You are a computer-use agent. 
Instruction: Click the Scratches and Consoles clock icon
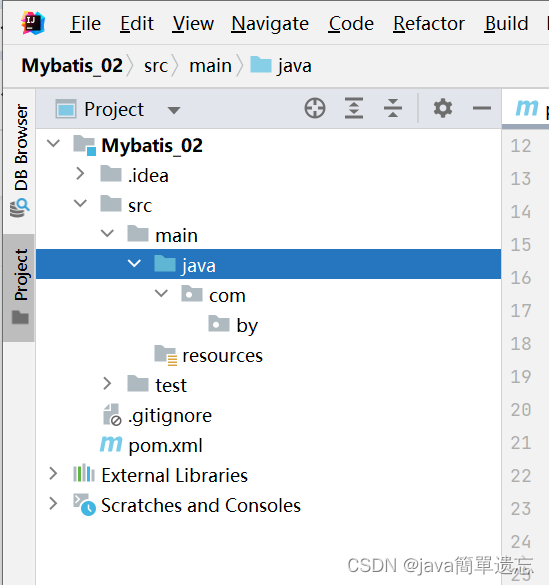[x=84, y=504]
